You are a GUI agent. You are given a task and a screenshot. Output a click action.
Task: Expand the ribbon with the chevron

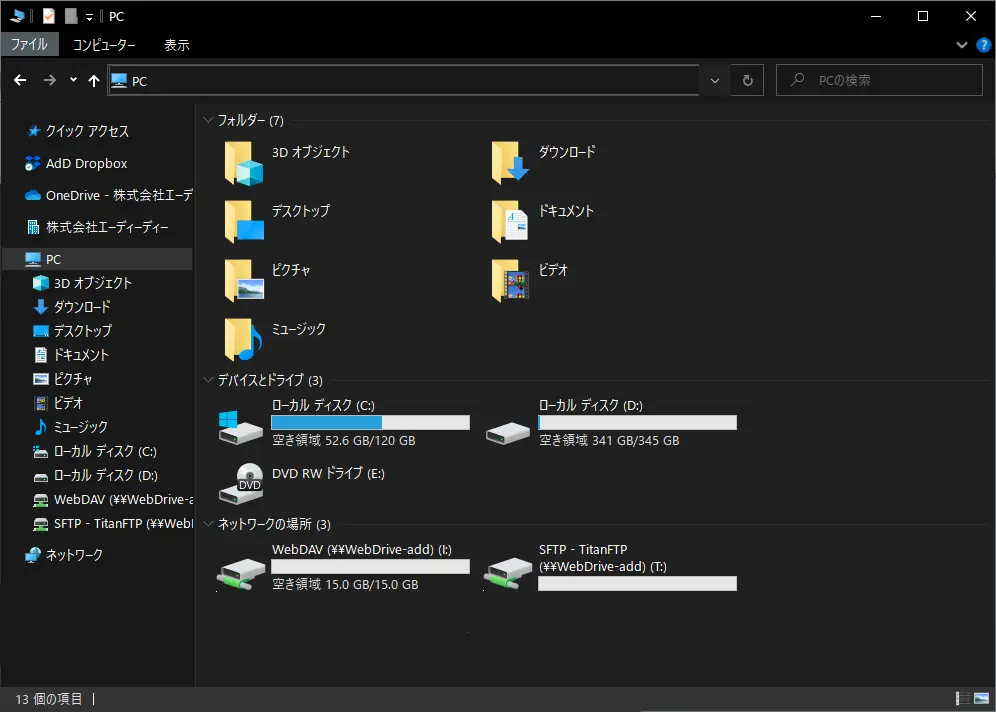(961, 45)
